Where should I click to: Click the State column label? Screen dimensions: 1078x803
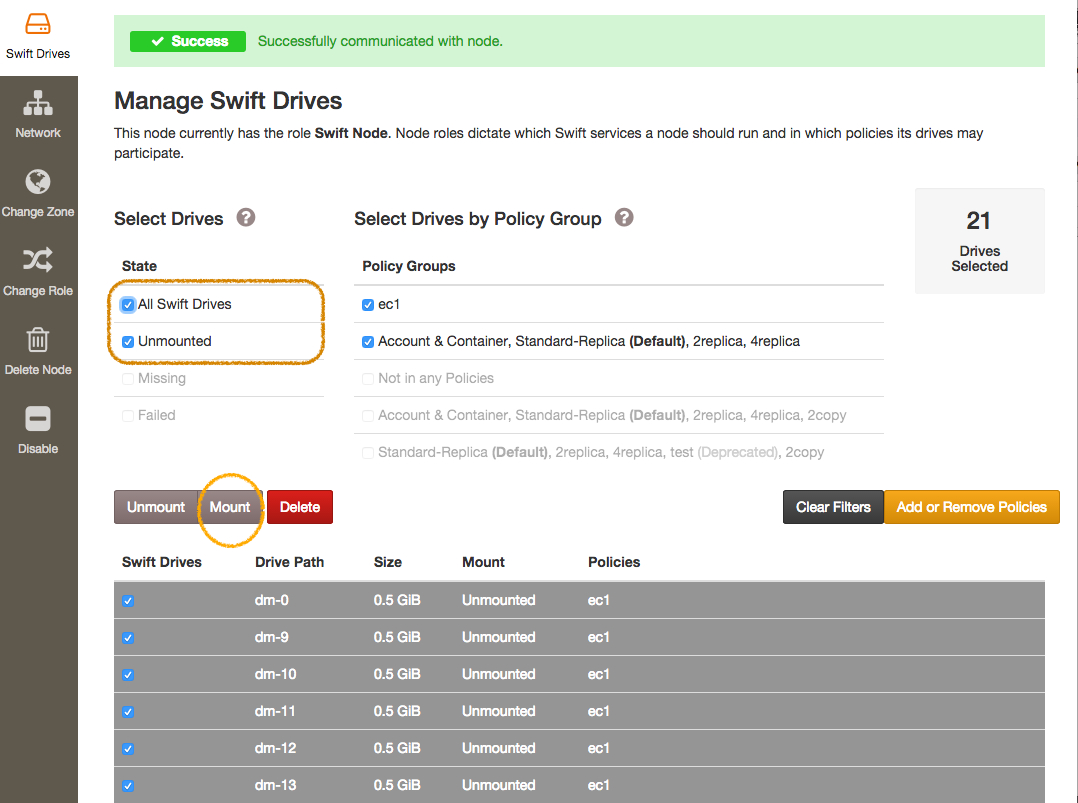[139, 266]
